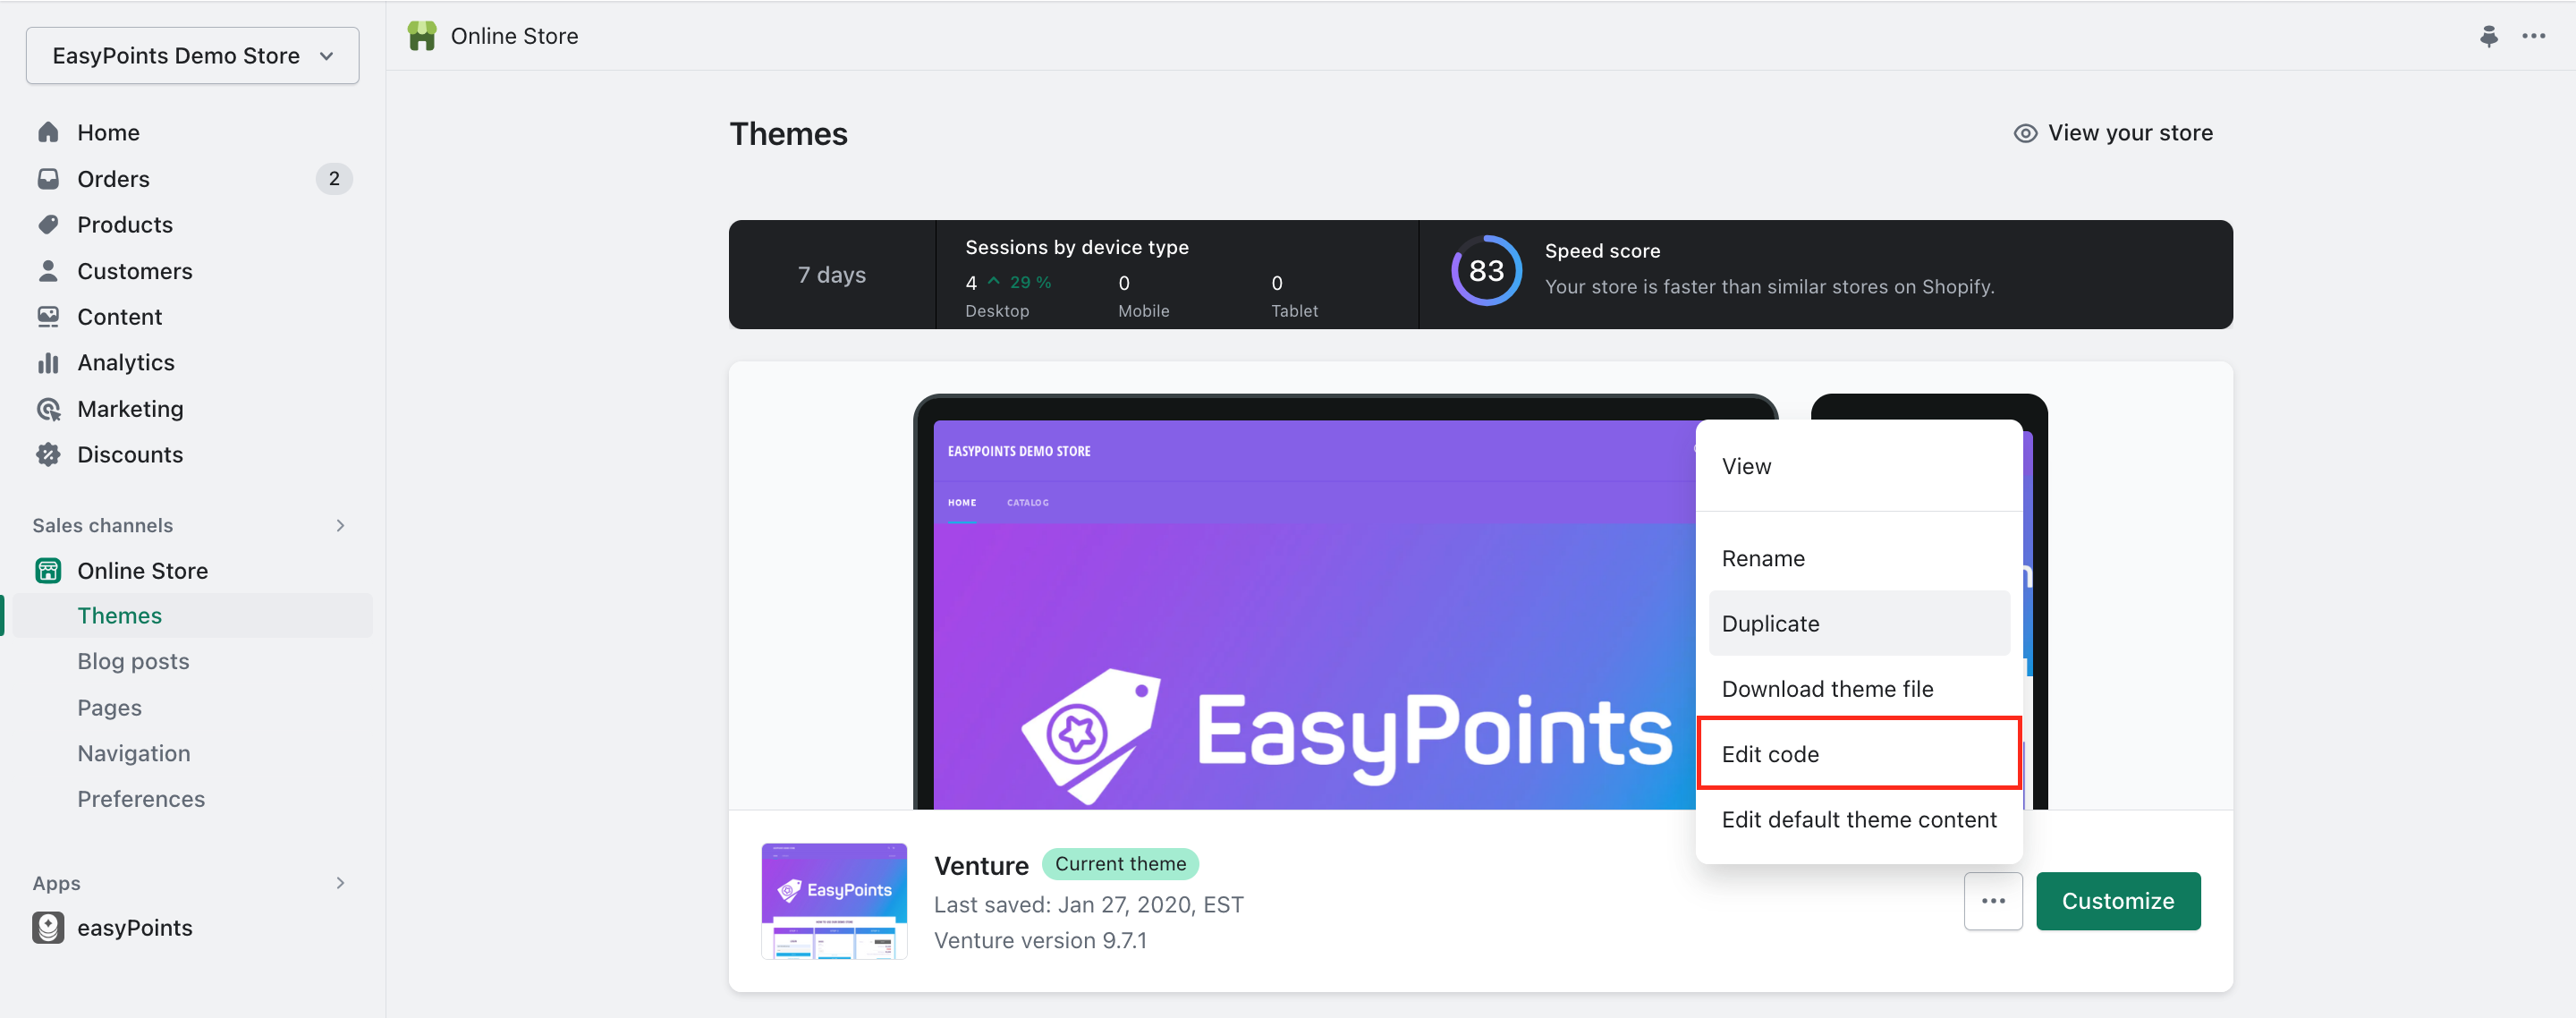The height and width of the screenshot is (1018, 2576).
Task: Open the top-right three-dot menu
Action: [x=2533, y=36]
